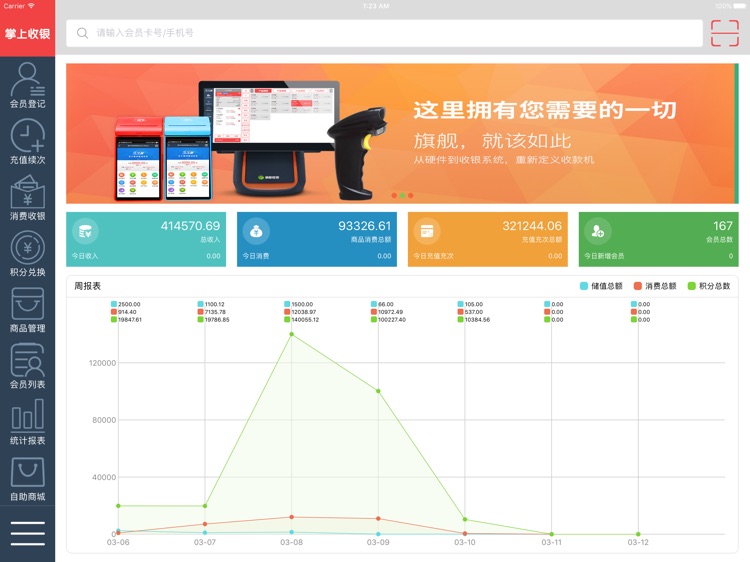The height and width of the screenshot is (562, 750).
Task: Tap the red scan QR code icon
Action: (x=725, y=33)
